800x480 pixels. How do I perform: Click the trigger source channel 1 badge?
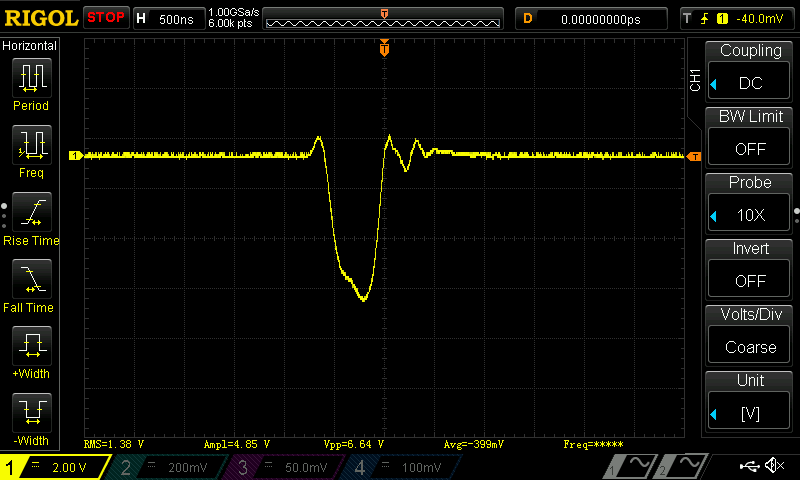(x=722, y=19)
